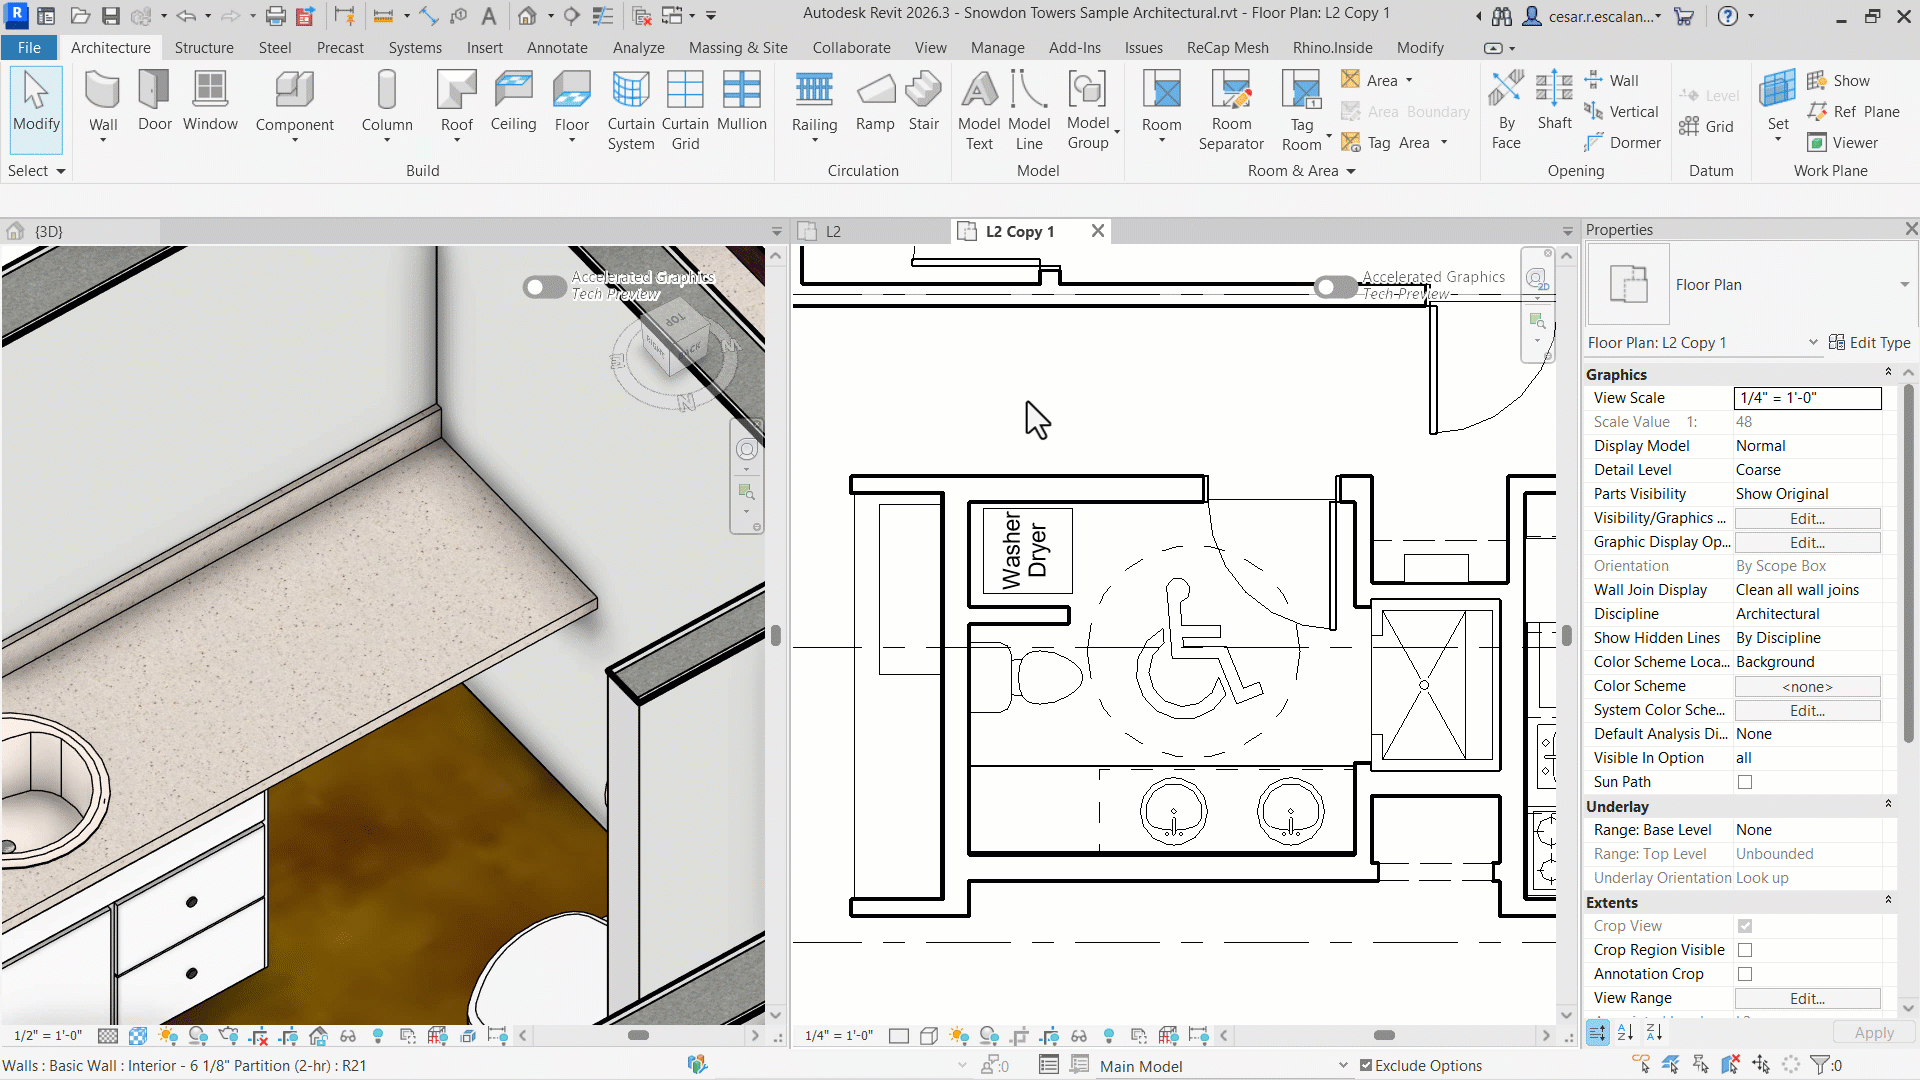Enable the Sun Path checkbox
This screenshot has width=1920, height=1080.
[x=1745, y=782]
